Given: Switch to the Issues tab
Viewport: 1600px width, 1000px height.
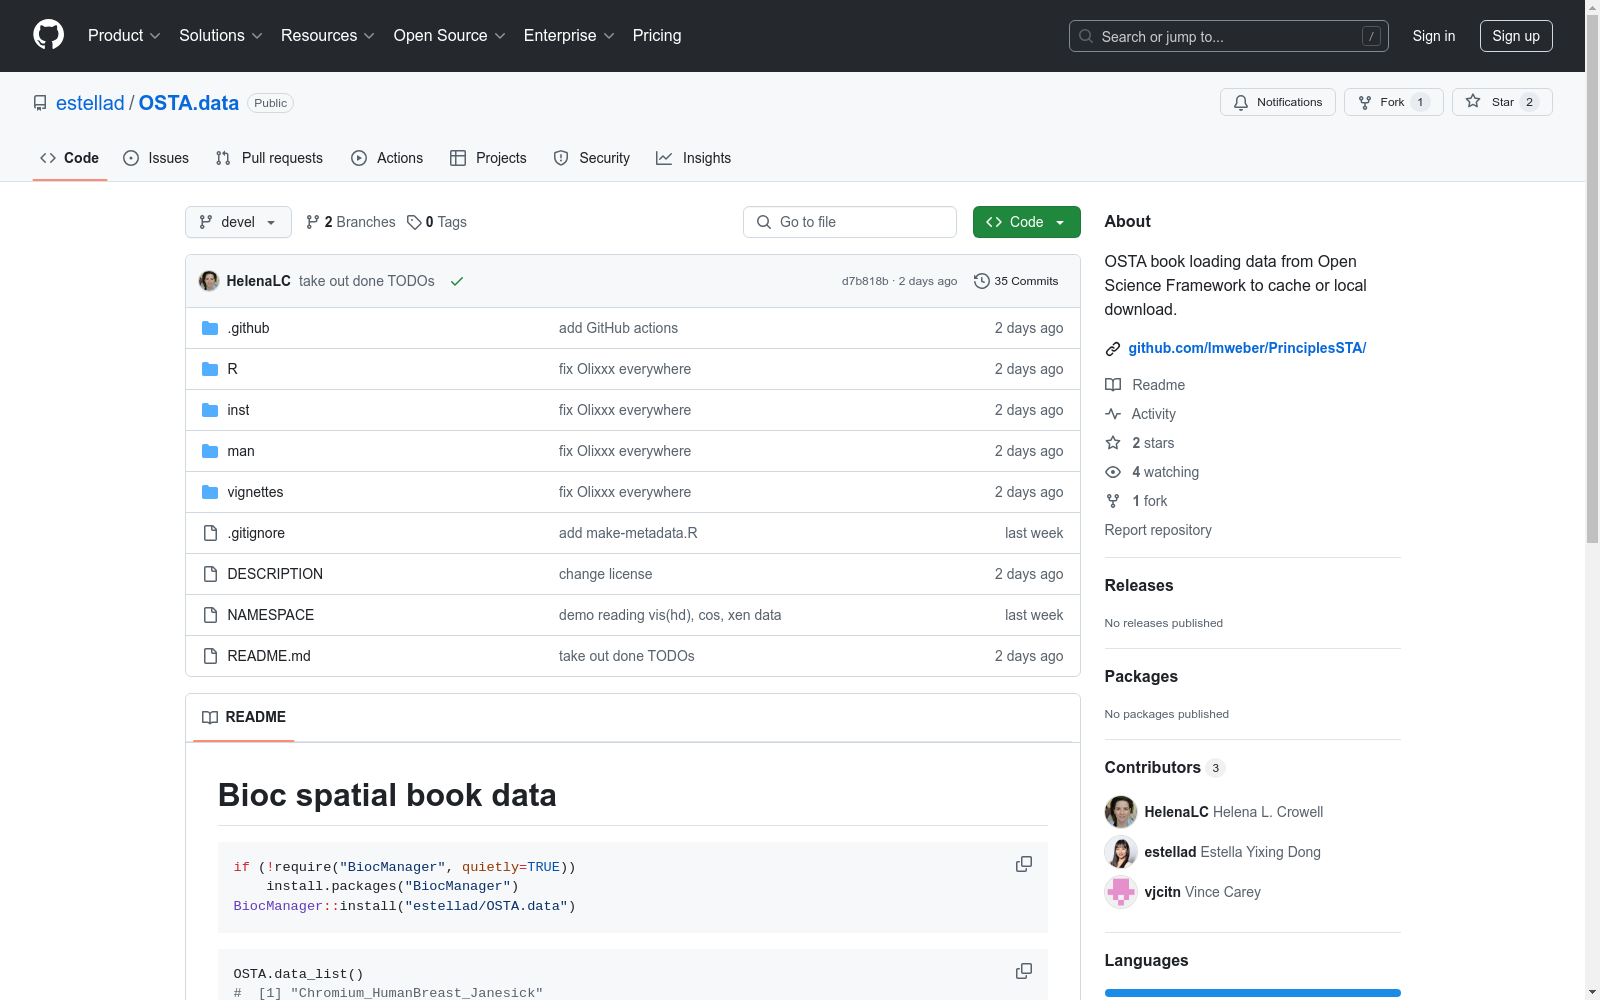Looking at the screenshot, I should click(156, 158).
